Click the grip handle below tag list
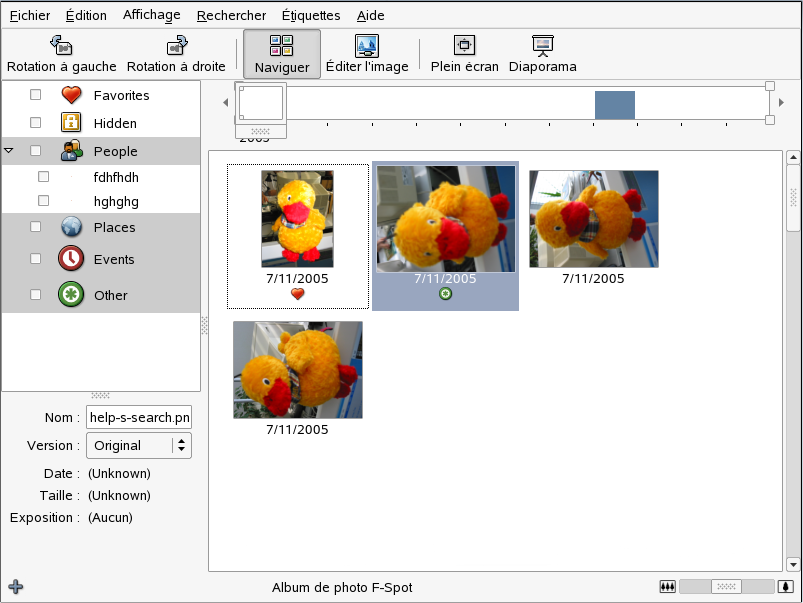The width and height of the screenshot is (803, 603). point(100,396)
